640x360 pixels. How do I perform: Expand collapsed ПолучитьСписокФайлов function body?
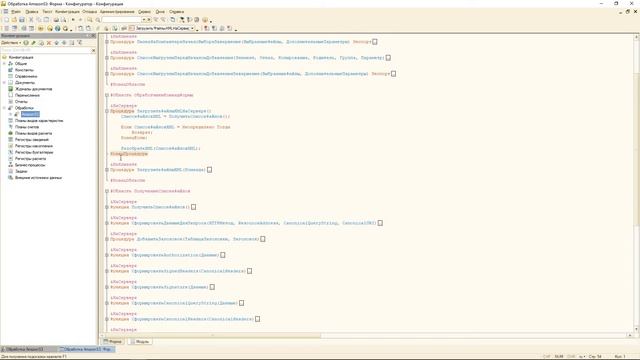pyautogui.click(x=193, y=207)
